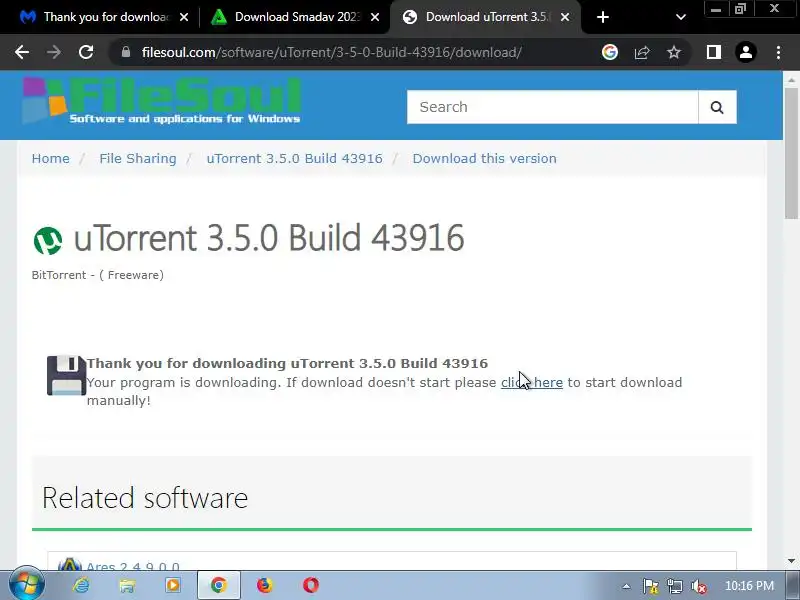800x600 pixels.
Task: Click the browser forward arrow
Action: tap(54, 52)
